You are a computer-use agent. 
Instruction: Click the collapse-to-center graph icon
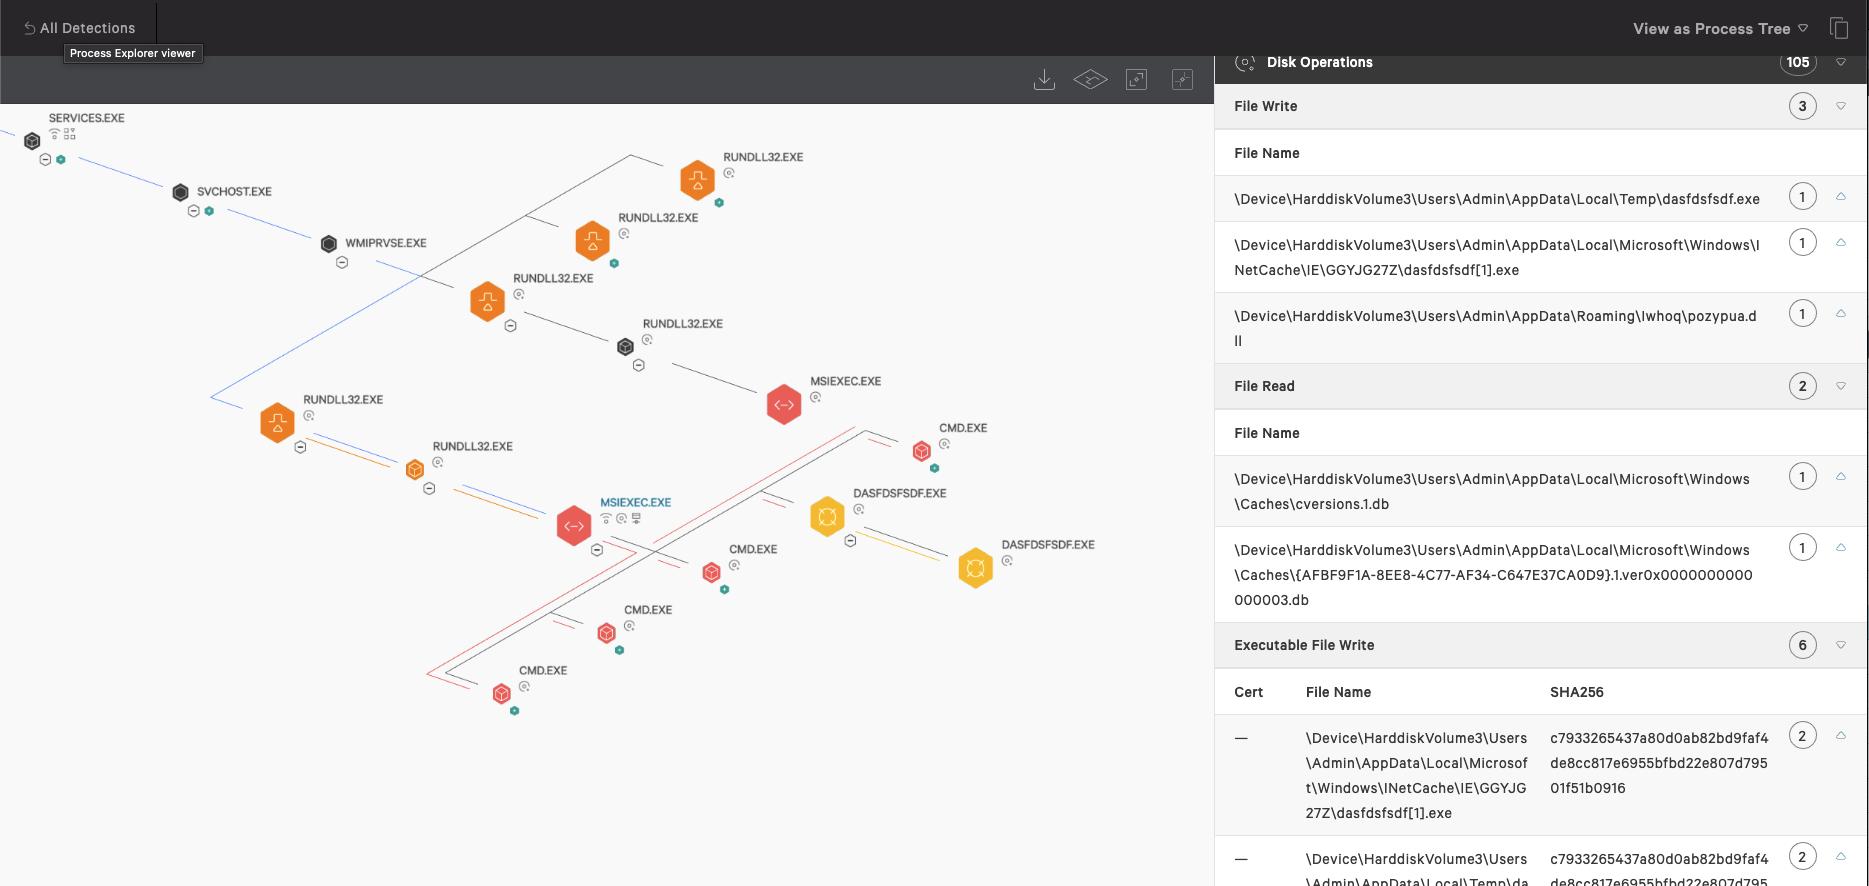click(1182, 79)
